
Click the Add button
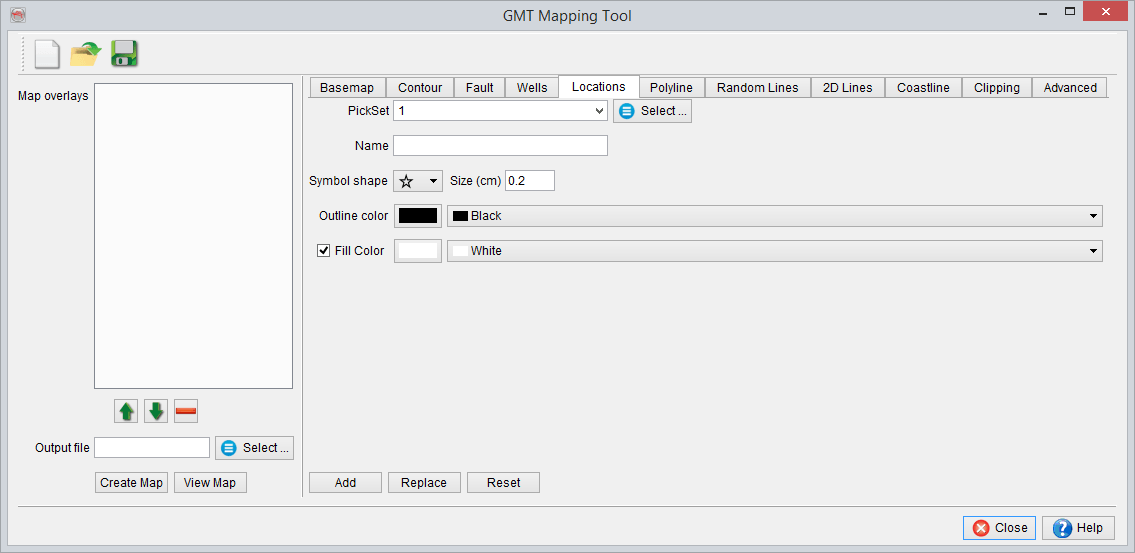point(345,483)
